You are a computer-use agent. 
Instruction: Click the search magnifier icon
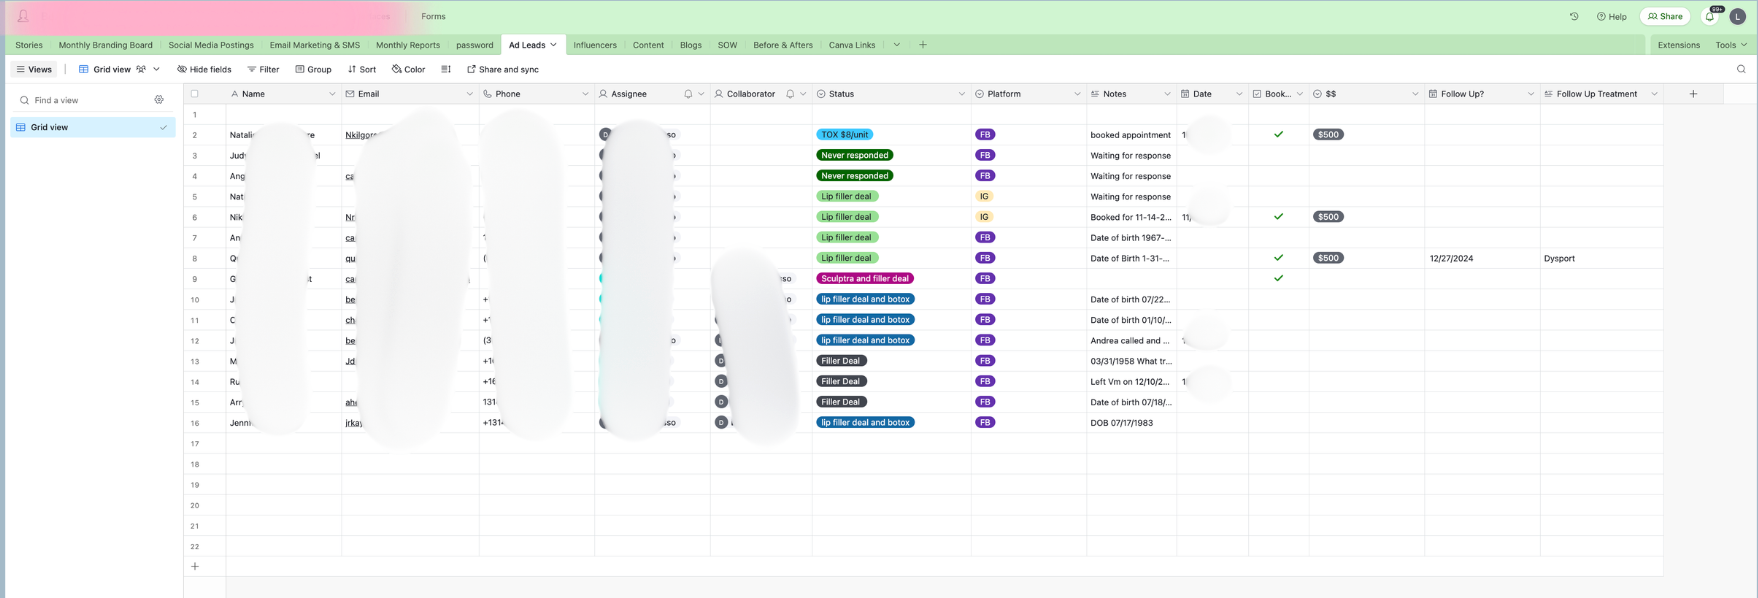click(x=1741, y=69)
